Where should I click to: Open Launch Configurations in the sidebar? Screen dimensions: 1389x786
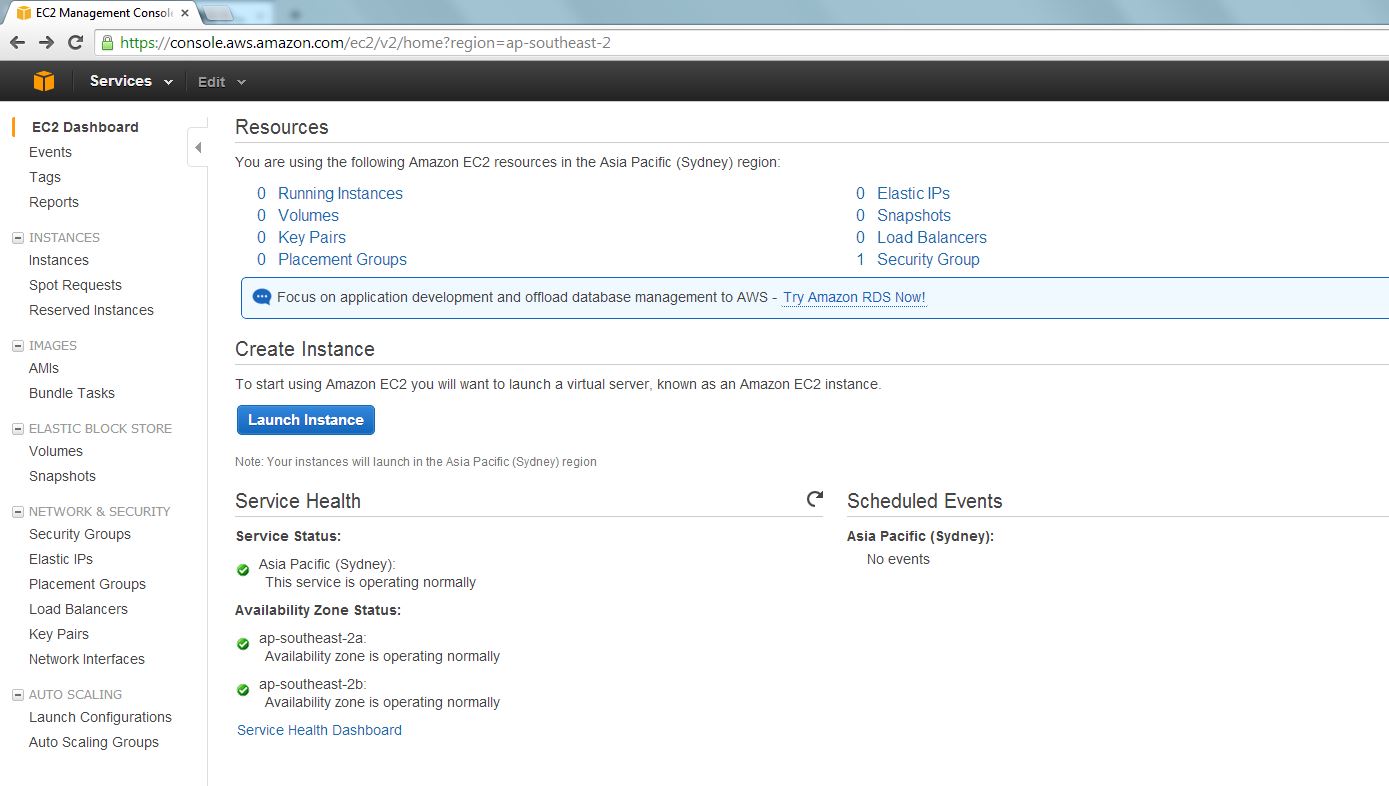(100, 717)
